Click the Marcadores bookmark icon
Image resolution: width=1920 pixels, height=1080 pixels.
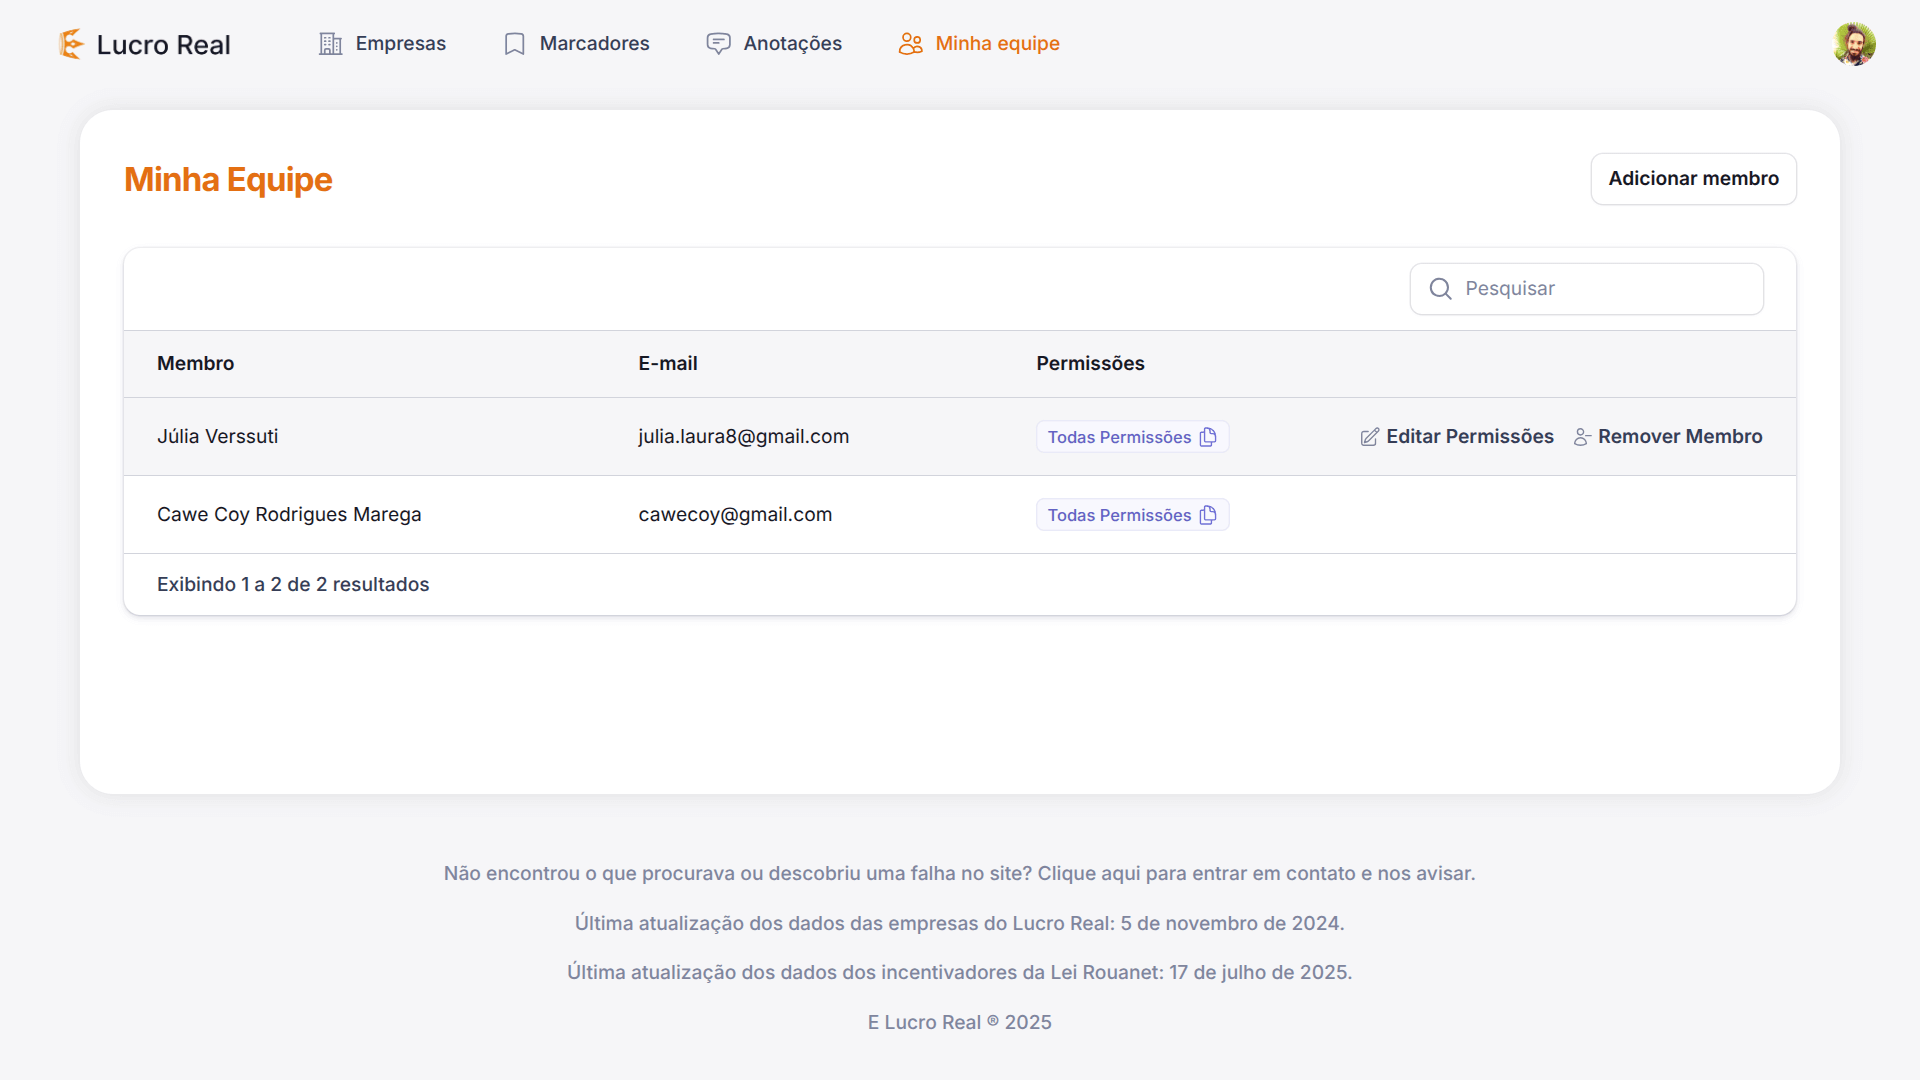514,44
